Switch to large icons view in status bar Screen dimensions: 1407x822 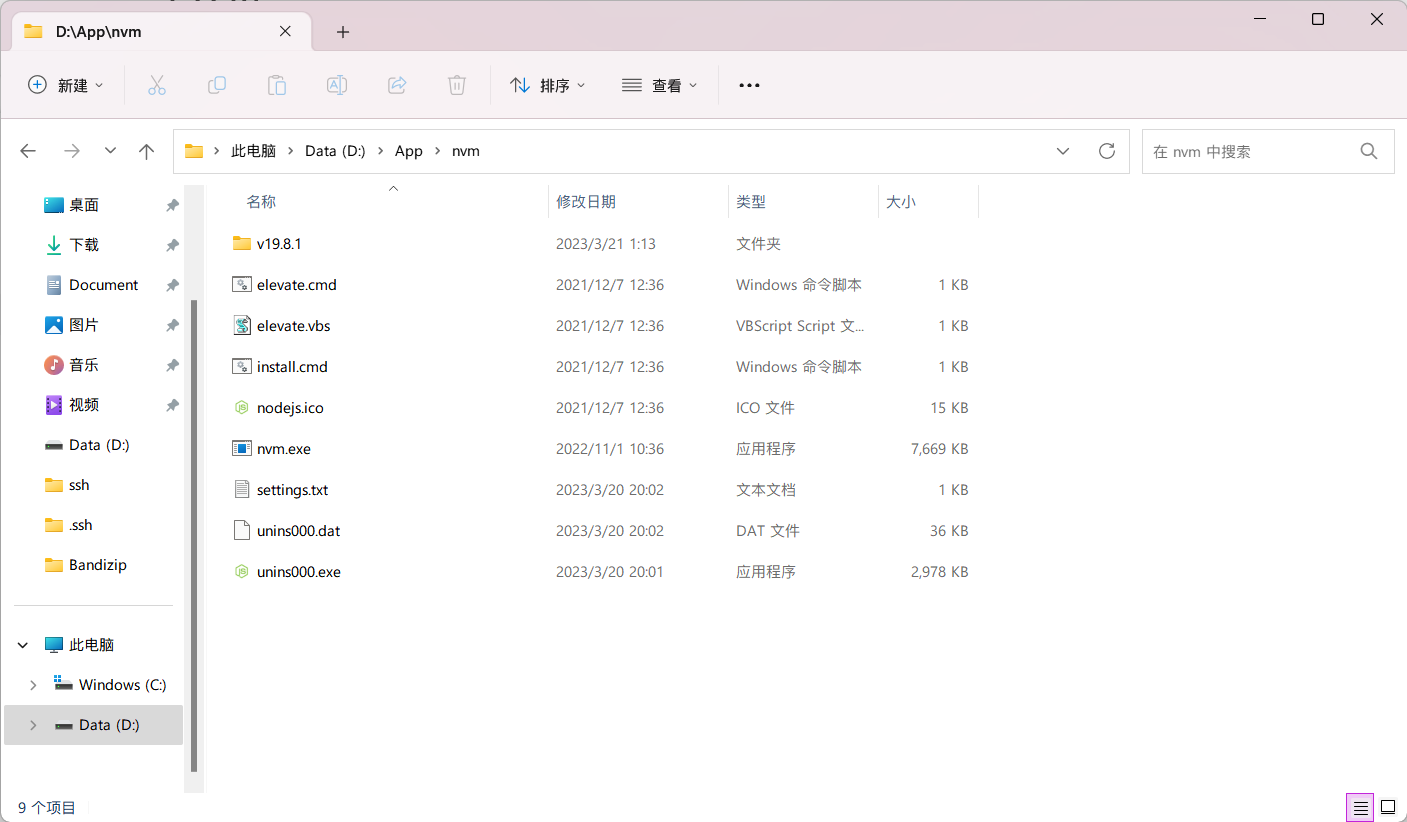coord(1388,807)
